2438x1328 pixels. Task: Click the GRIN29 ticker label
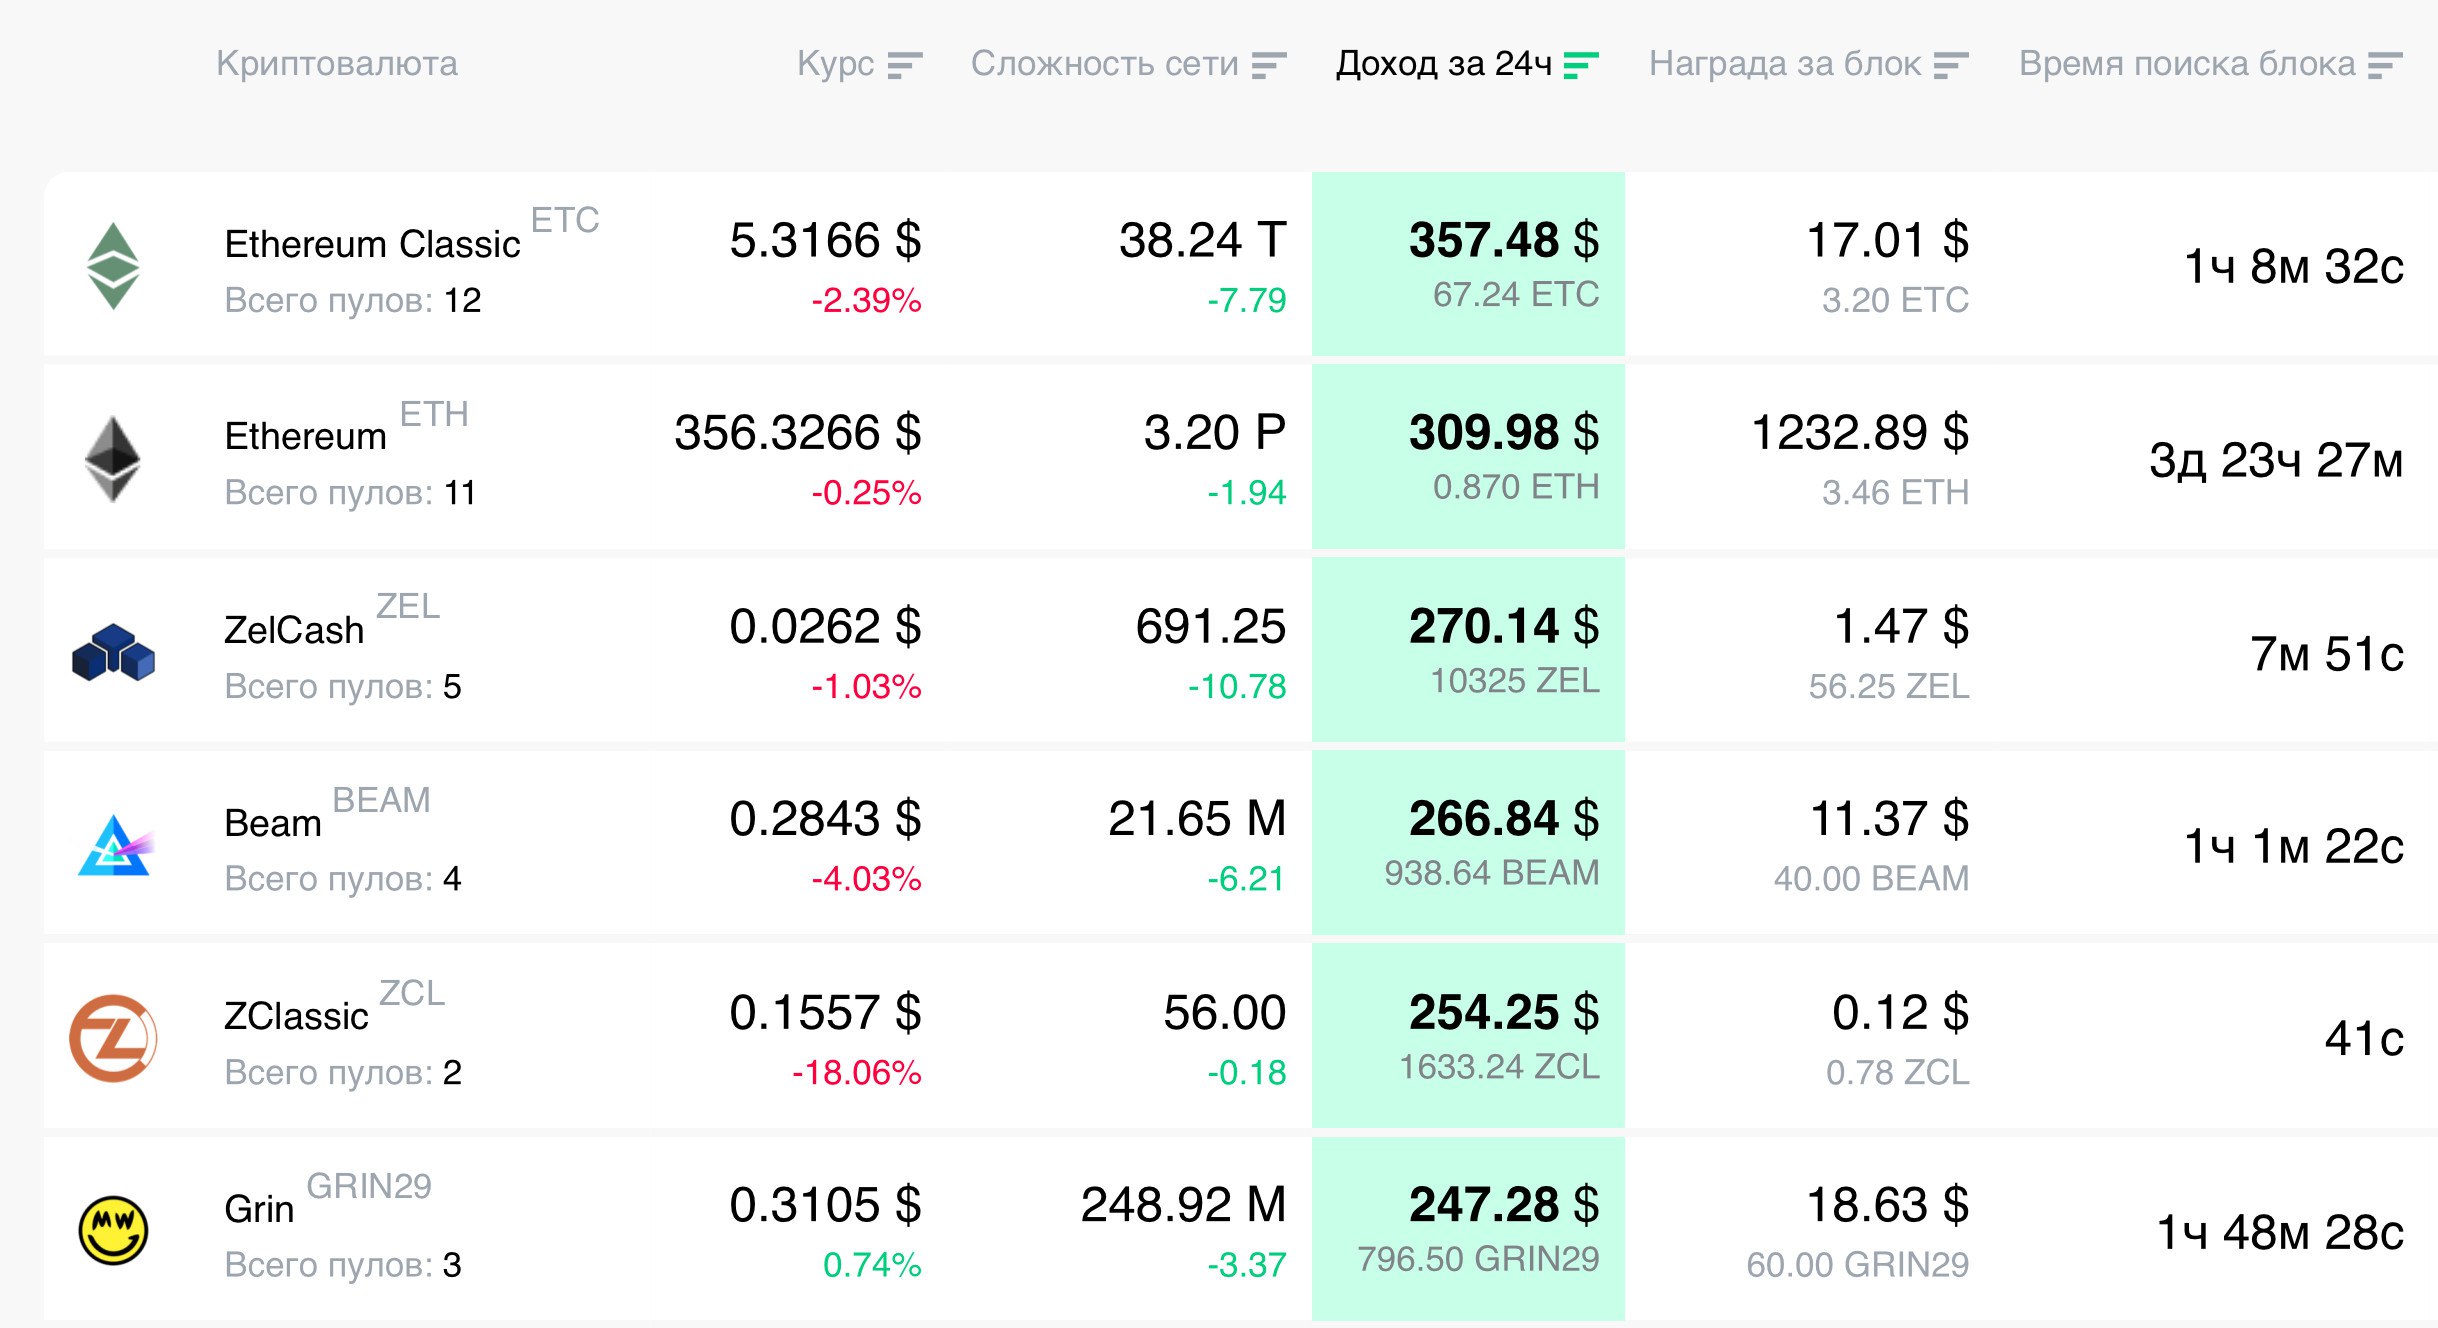(x=369, y=1186)
